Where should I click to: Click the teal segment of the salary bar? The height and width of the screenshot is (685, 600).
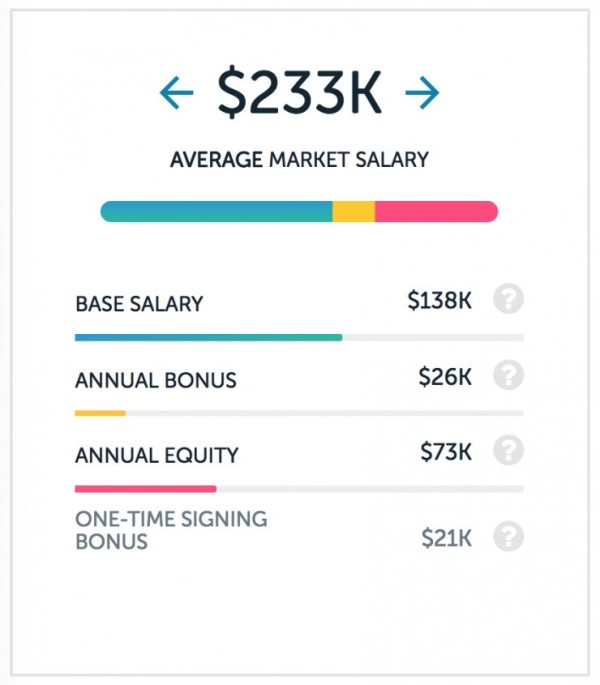coord(217,212)
